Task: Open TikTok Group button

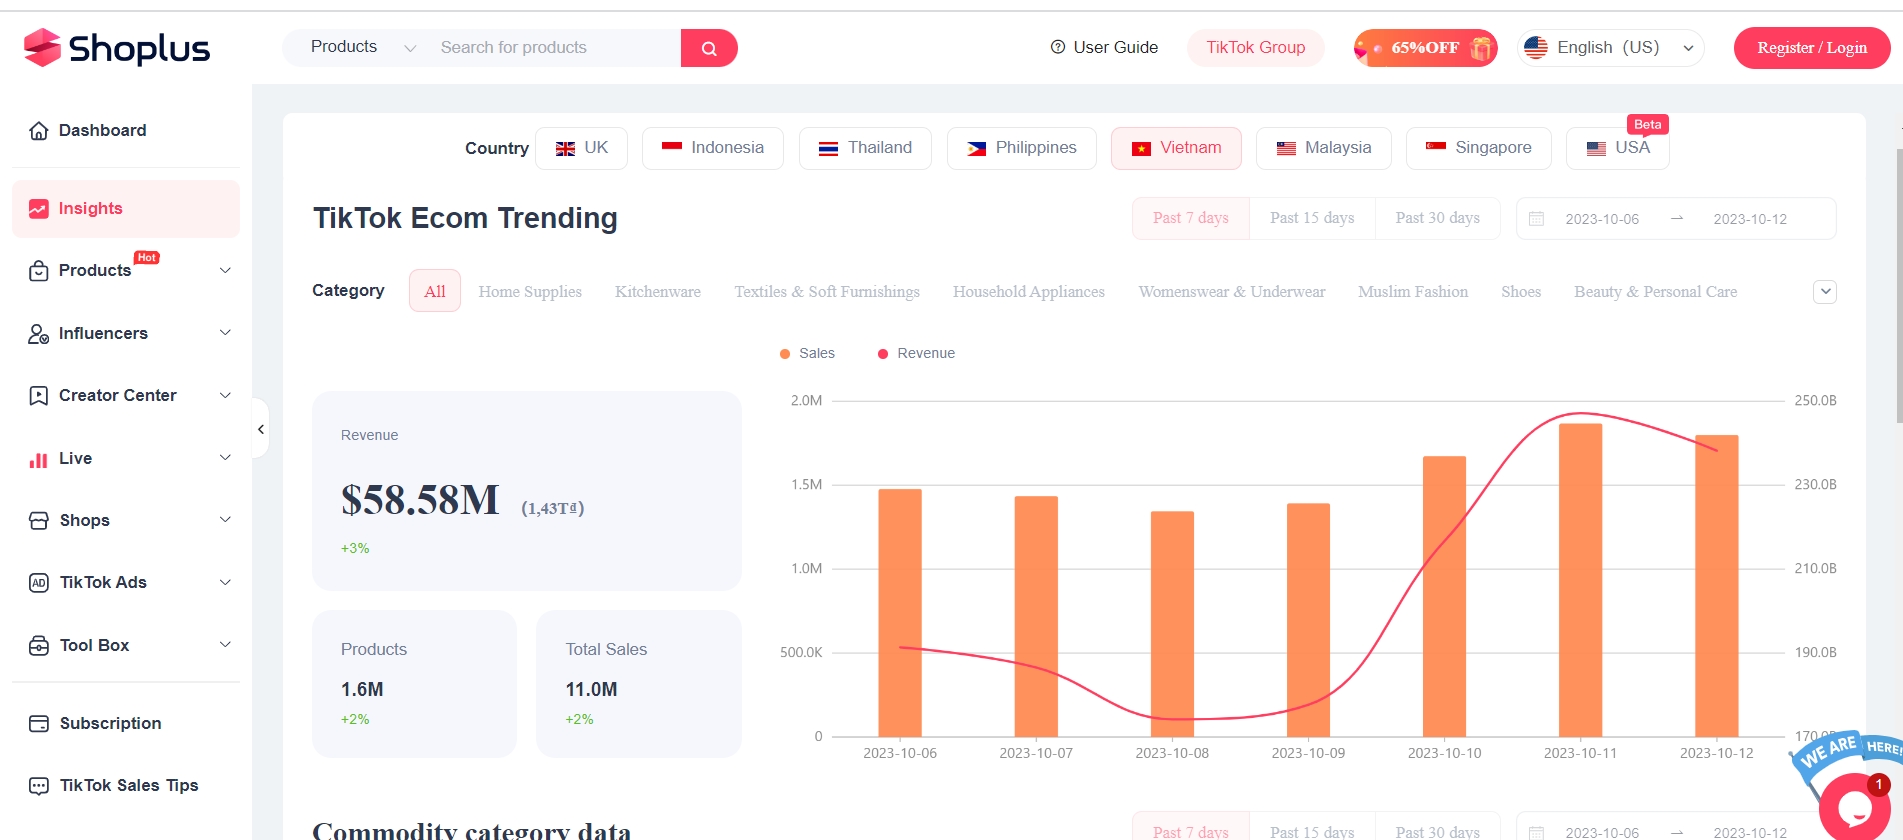Action: (1256, 47)
